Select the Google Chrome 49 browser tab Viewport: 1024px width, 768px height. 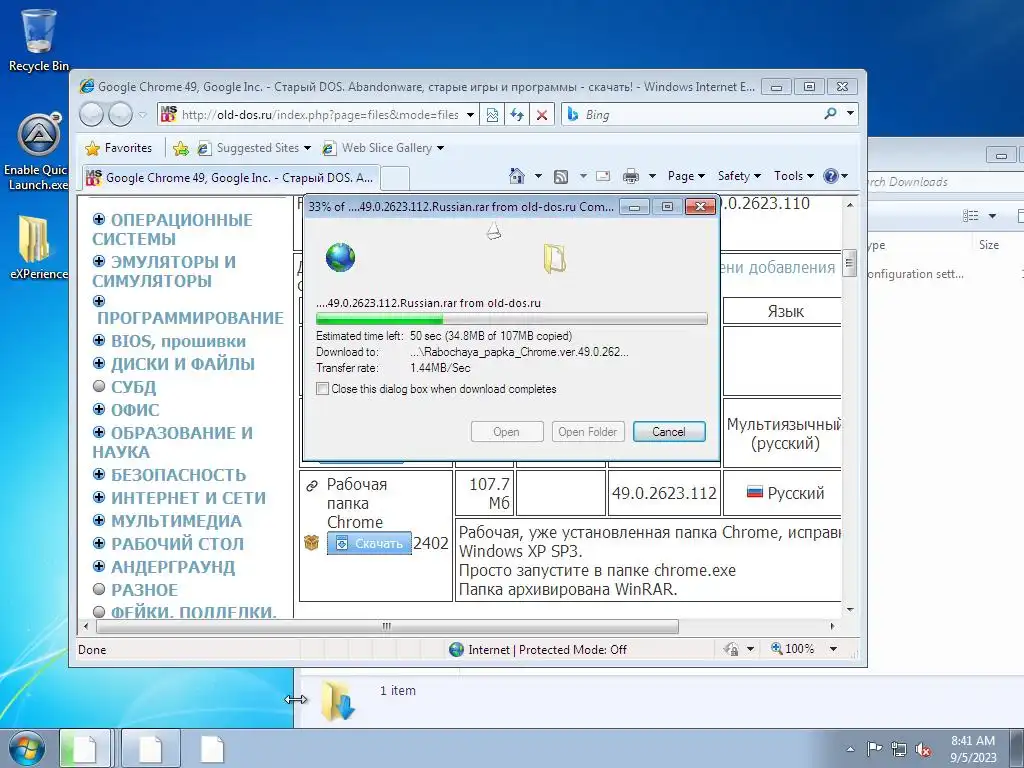coord(229,178)
